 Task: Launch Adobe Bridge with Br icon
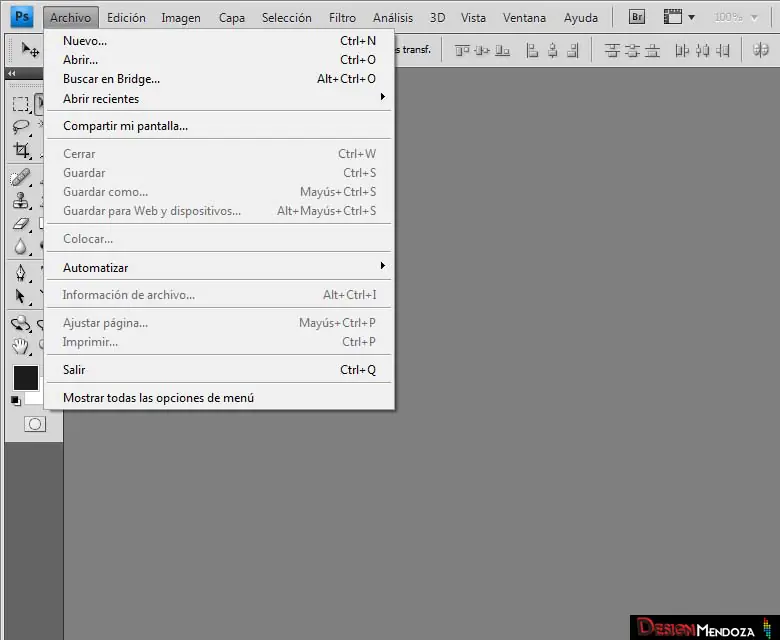(637, 17)
